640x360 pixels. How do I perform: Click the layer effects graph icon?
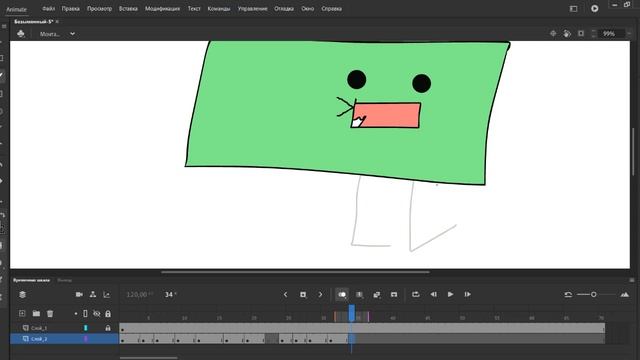click(x=107, y=294)
